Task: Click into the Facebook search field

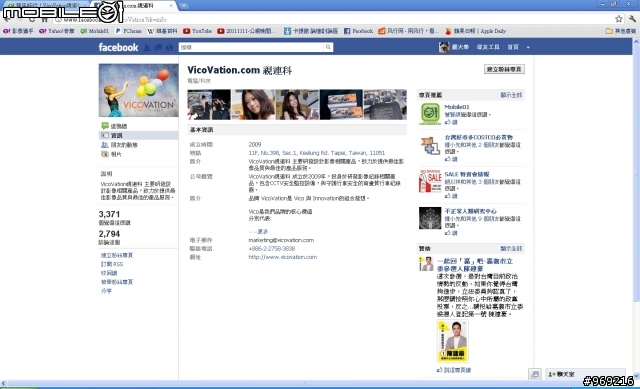Action: point(251,47)
